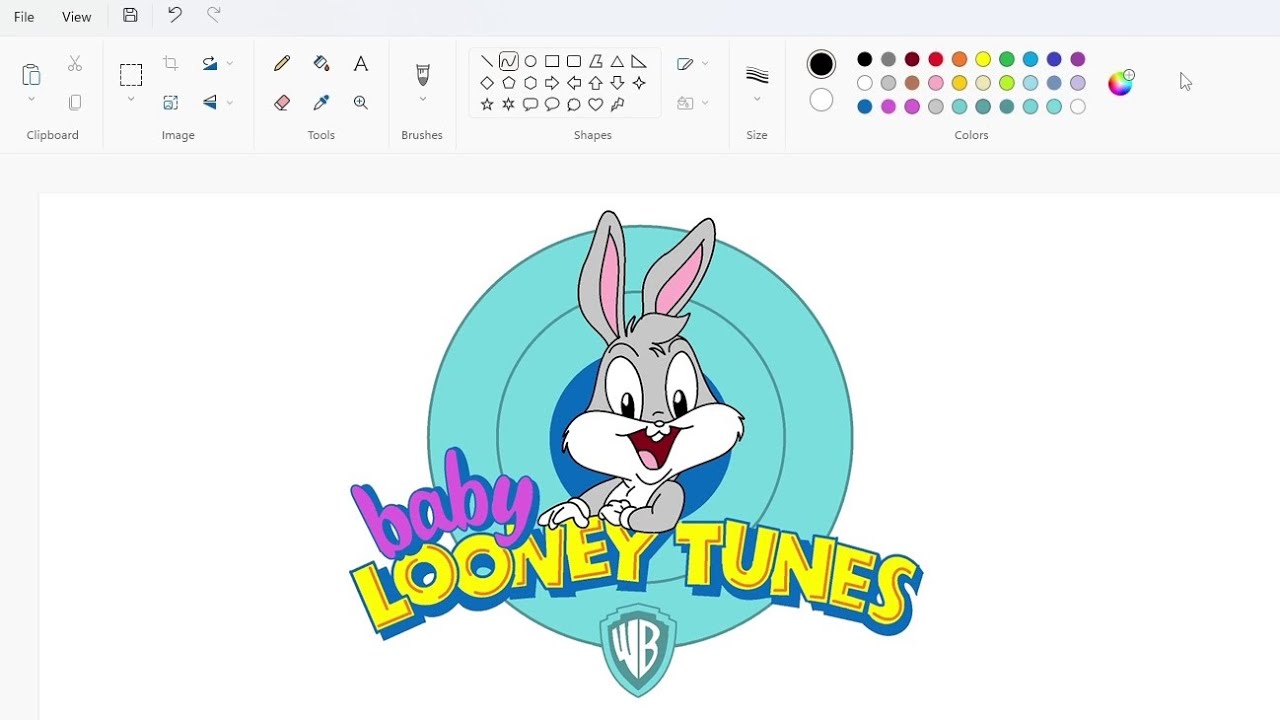Pick the Down arrow shape
This screenshot has height=720, width=1280.
click(x=617, y=83)
